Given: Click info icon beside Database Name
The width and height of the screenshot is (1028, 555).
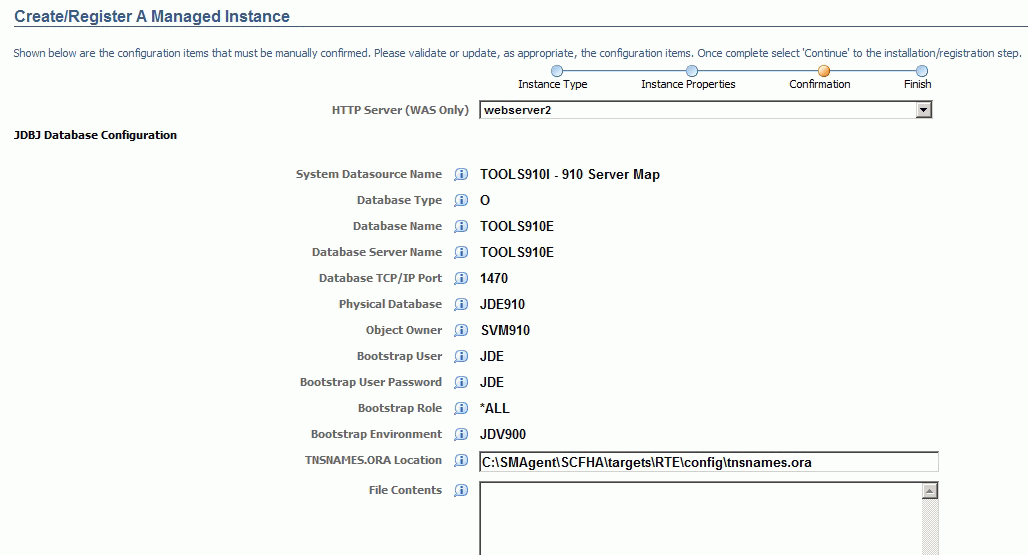Looking at the screenshot, I should click(461, 227).
